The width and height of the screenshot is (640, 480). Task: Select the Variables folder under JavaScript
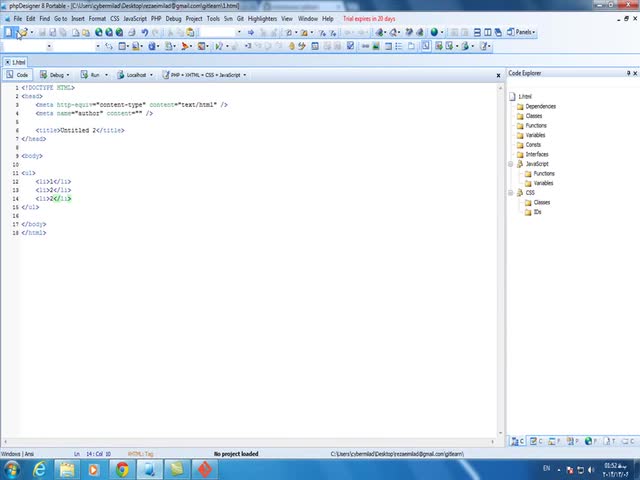pos(539,183)
